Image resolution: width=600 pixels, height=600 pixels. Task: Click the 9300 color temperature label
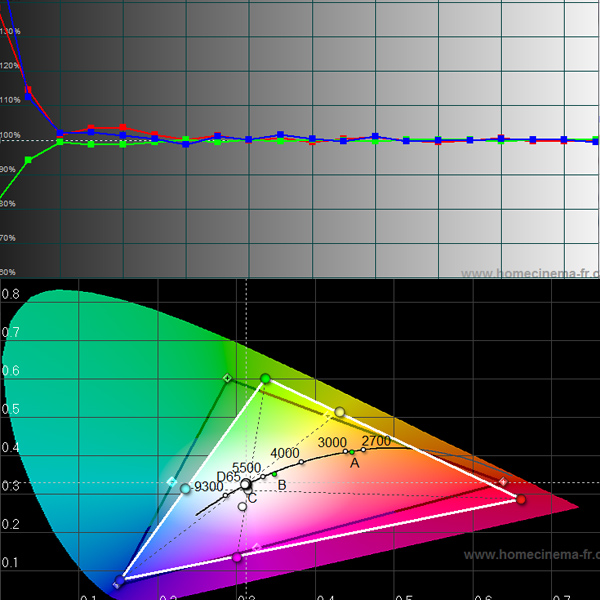[209, 486]
